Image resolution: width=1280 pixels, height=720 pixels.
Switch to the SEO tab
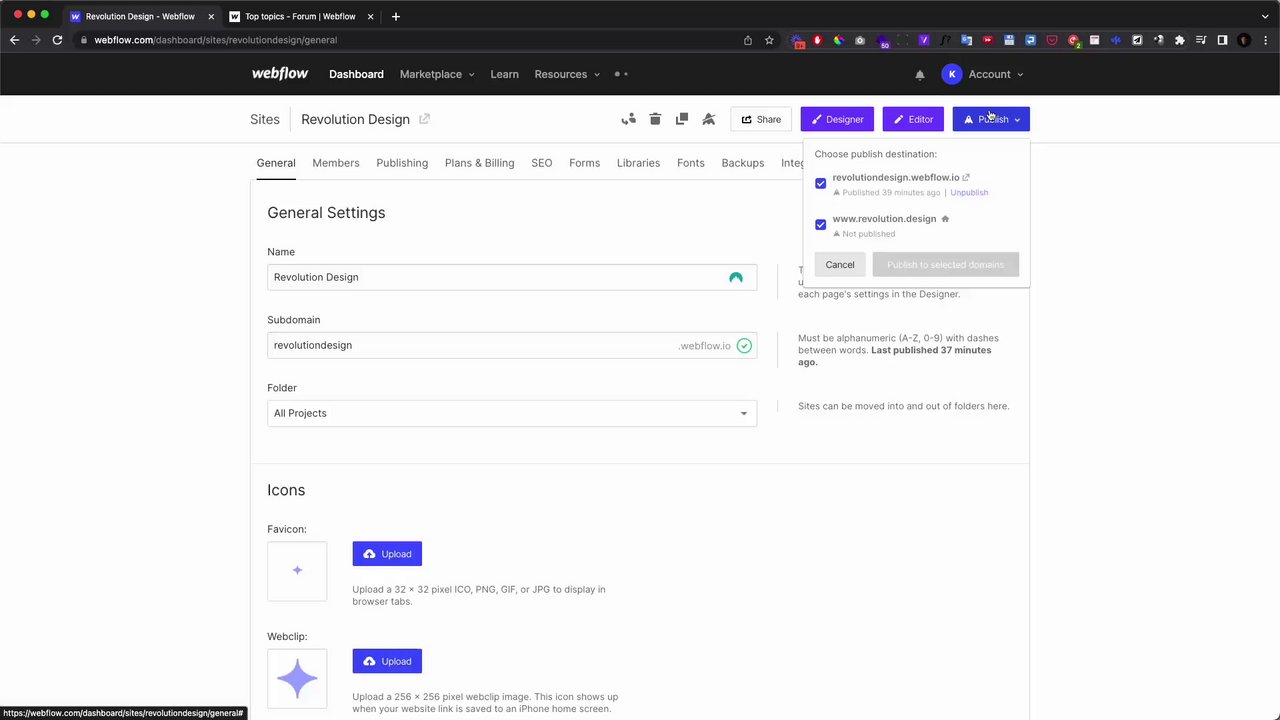(x=542, y=163)
